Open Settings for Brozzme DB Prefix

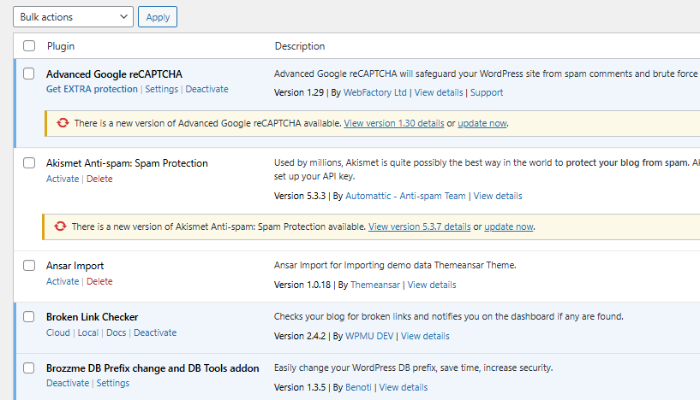coord(113,383)
